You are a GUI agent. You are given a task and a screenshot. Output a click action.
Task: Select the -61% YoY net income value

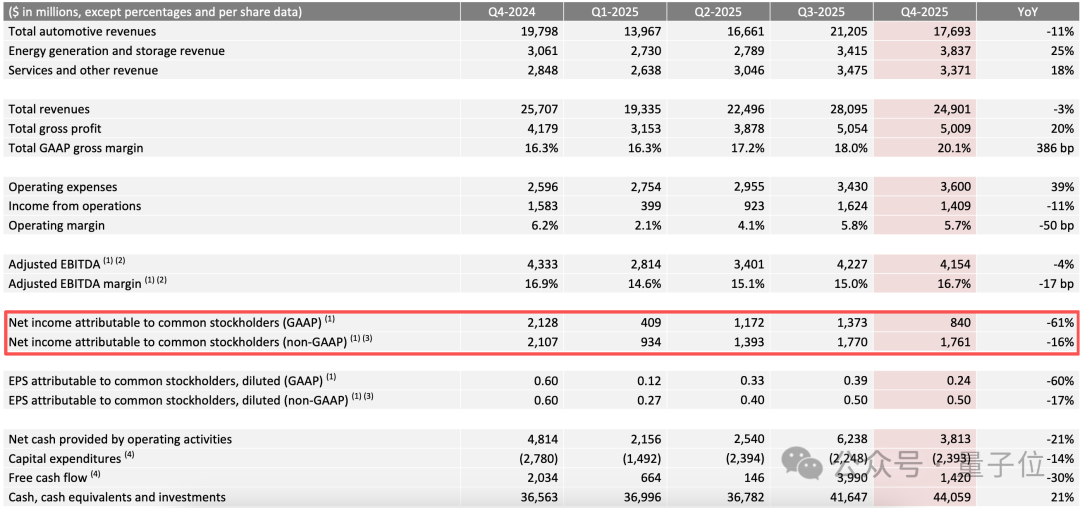coord(1059,322)
